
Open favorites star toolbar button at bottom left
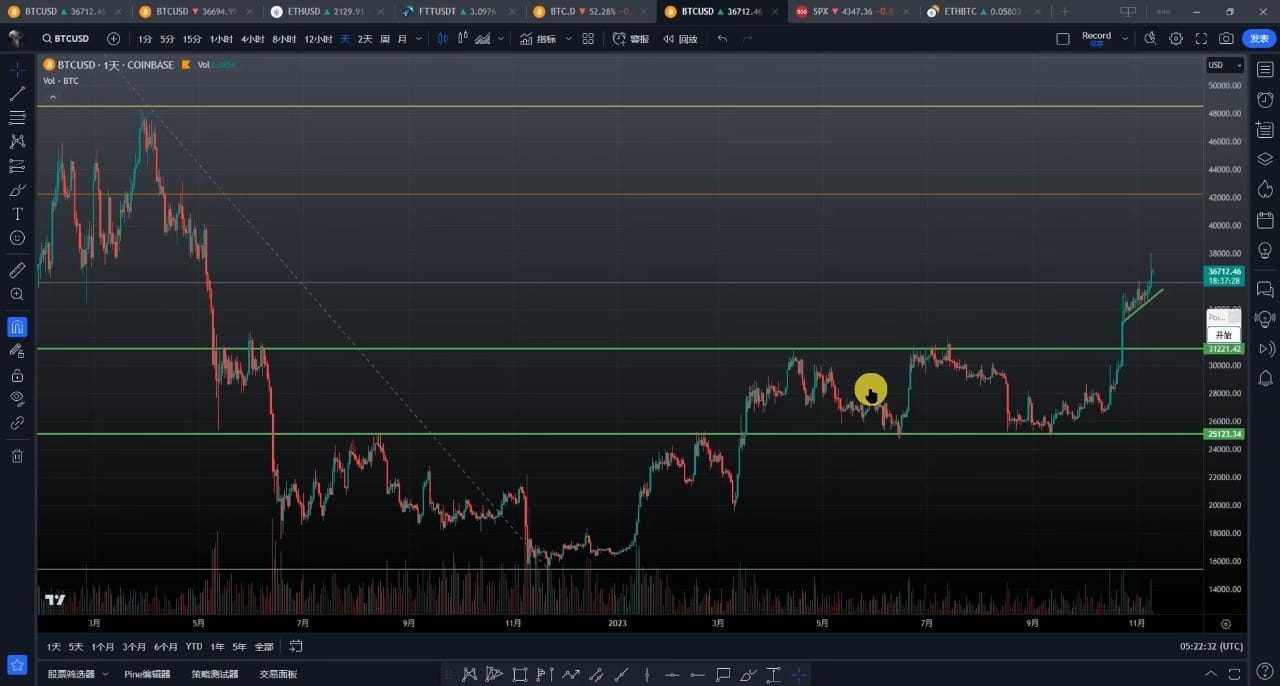click(17, 664)
